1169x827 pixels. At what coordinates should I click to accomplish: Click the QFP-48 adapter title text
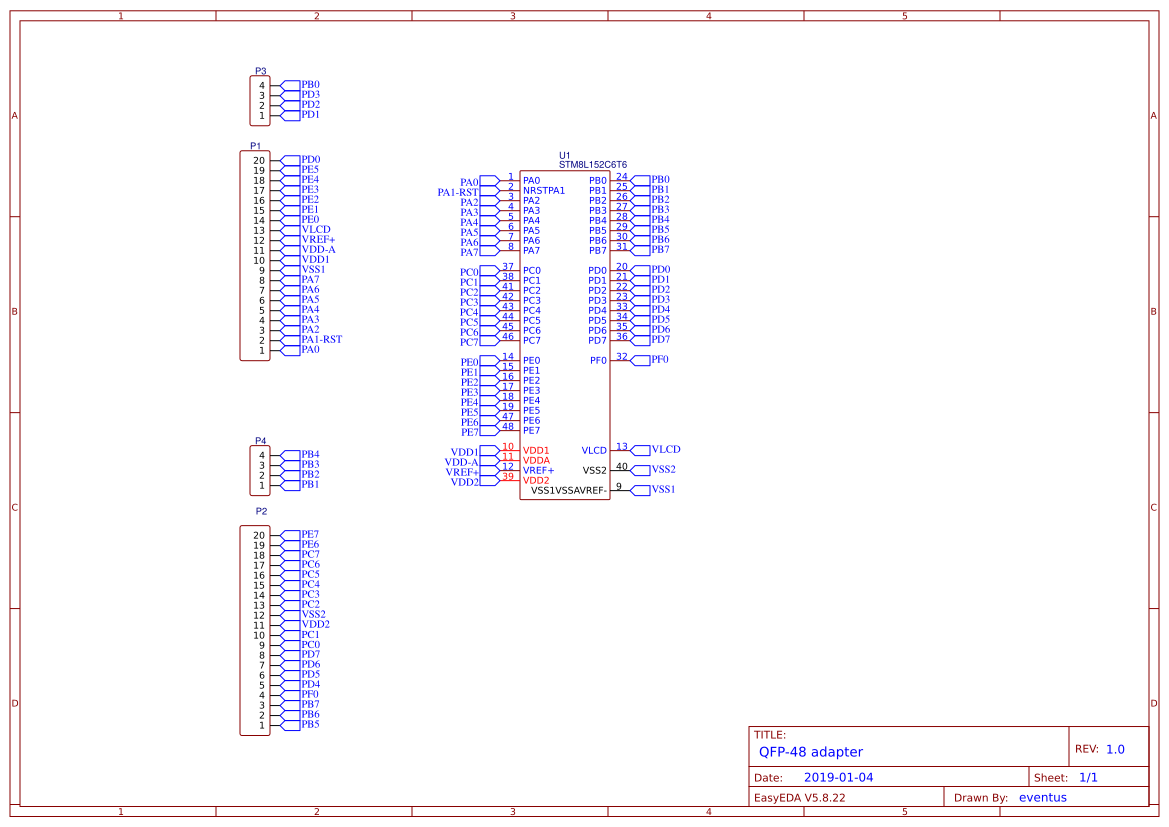click(x=812, y=752)
